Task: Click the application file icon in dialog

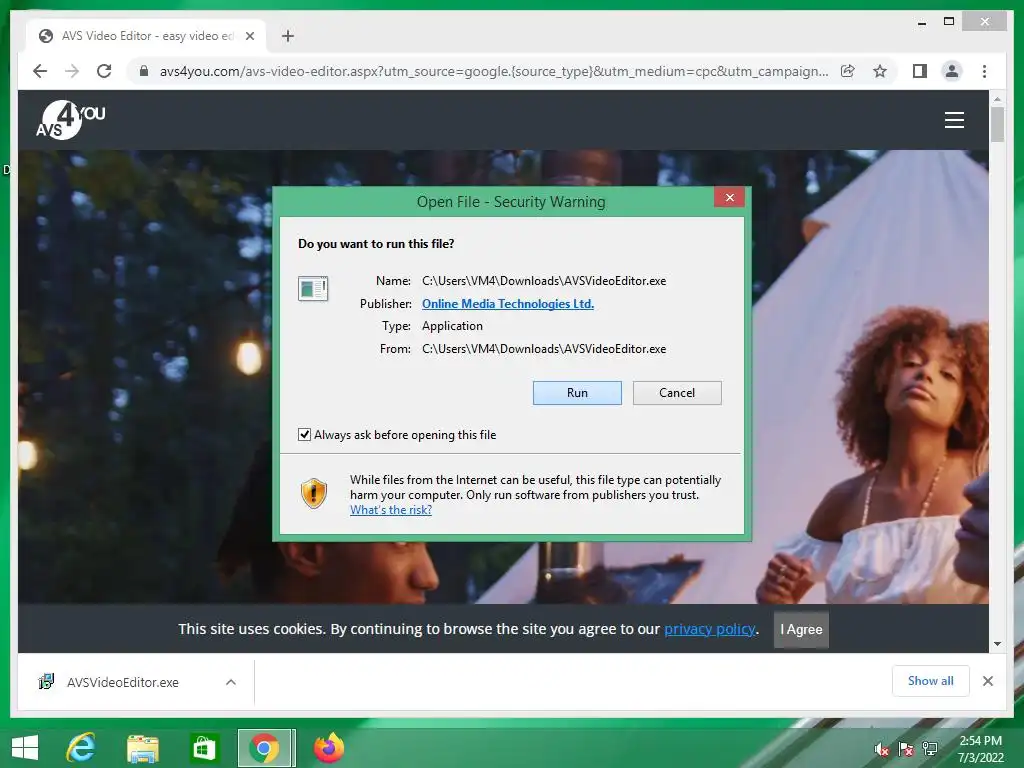Action: pyautogui.click(x=313, y=288)
